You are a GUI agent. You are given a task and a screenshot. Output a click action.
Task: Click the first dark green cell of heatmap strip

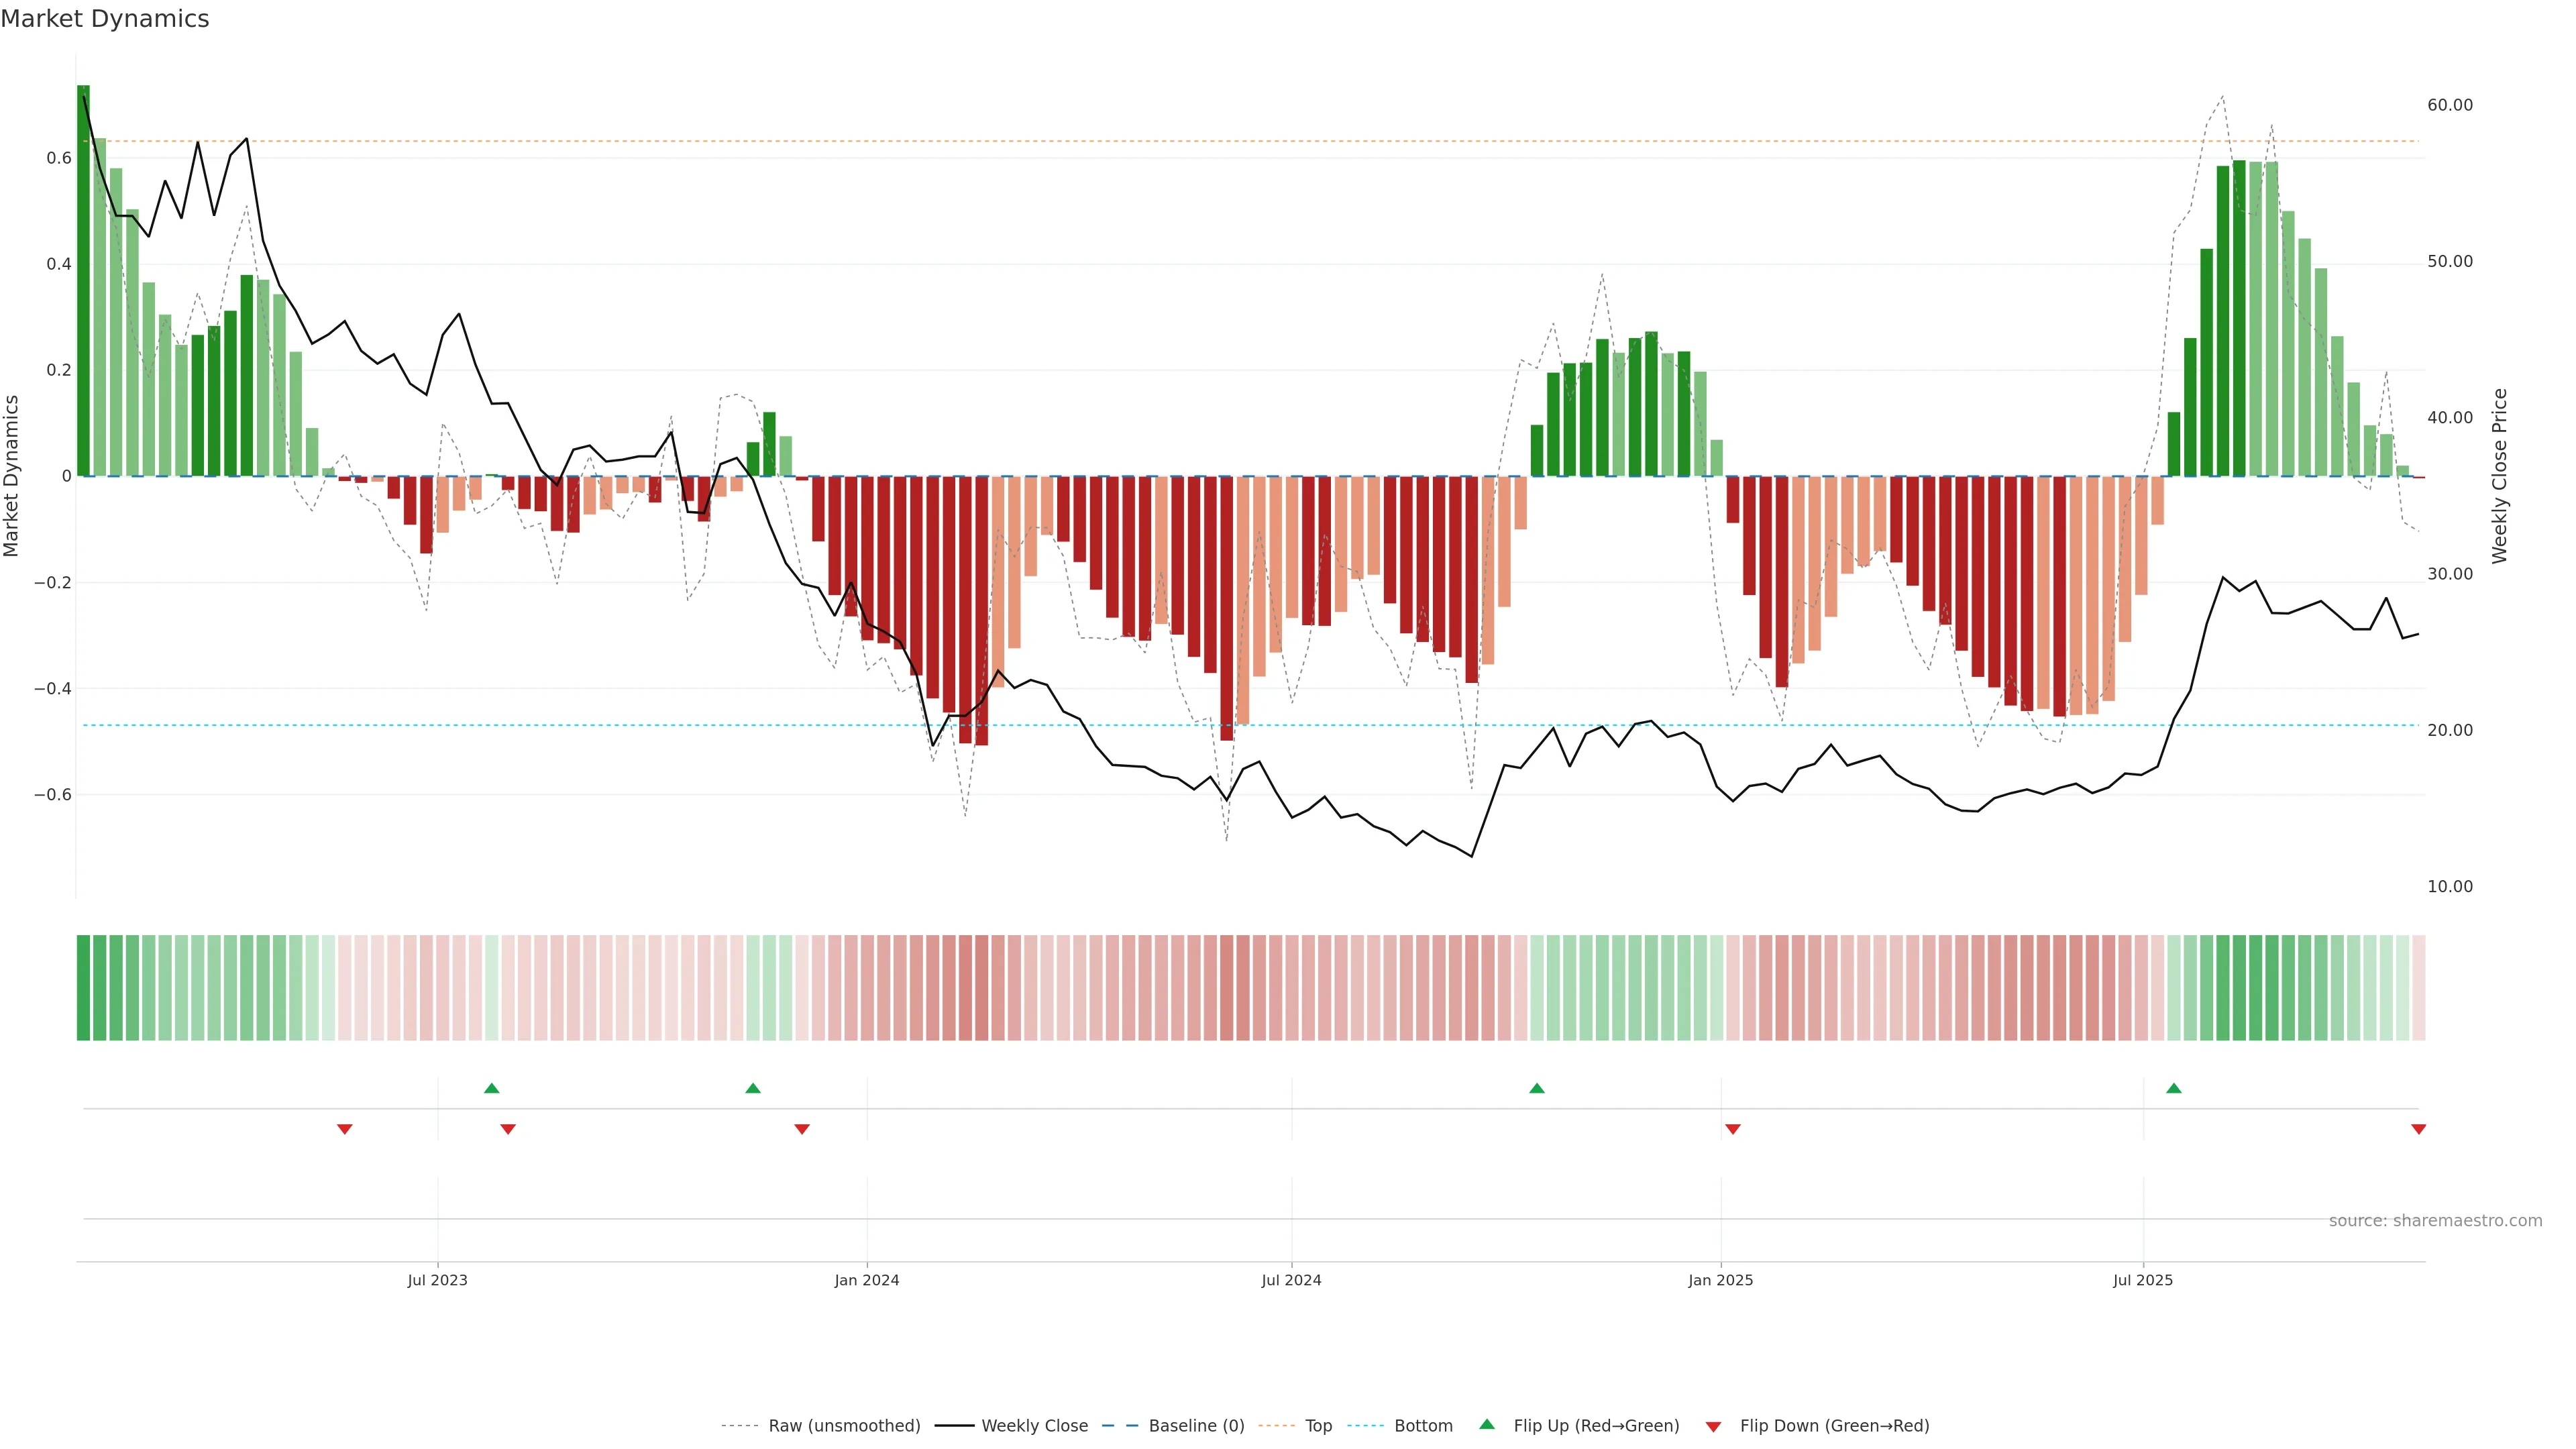pyautogui.click(x=83, y=987)
